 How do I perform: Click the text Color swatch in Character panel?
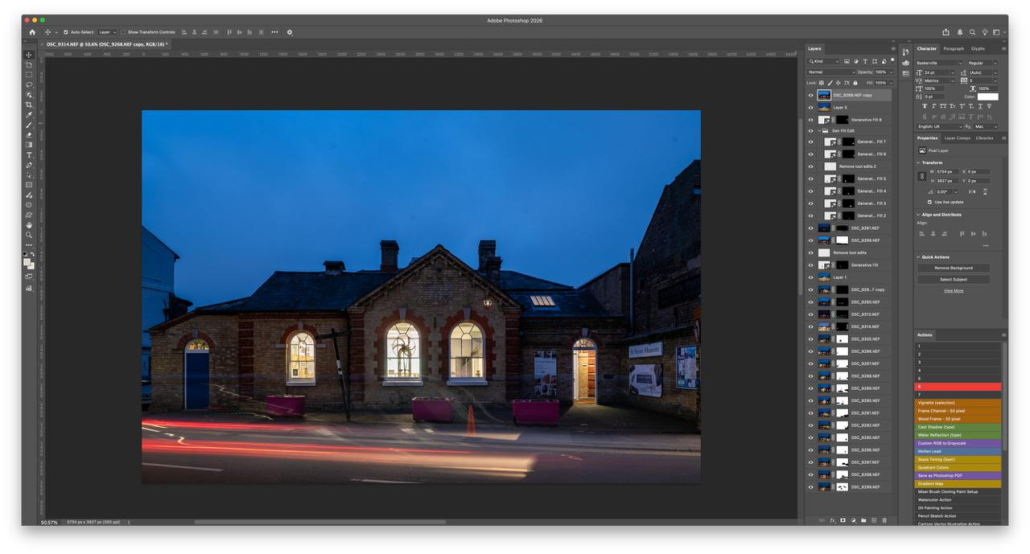[987, 97]
